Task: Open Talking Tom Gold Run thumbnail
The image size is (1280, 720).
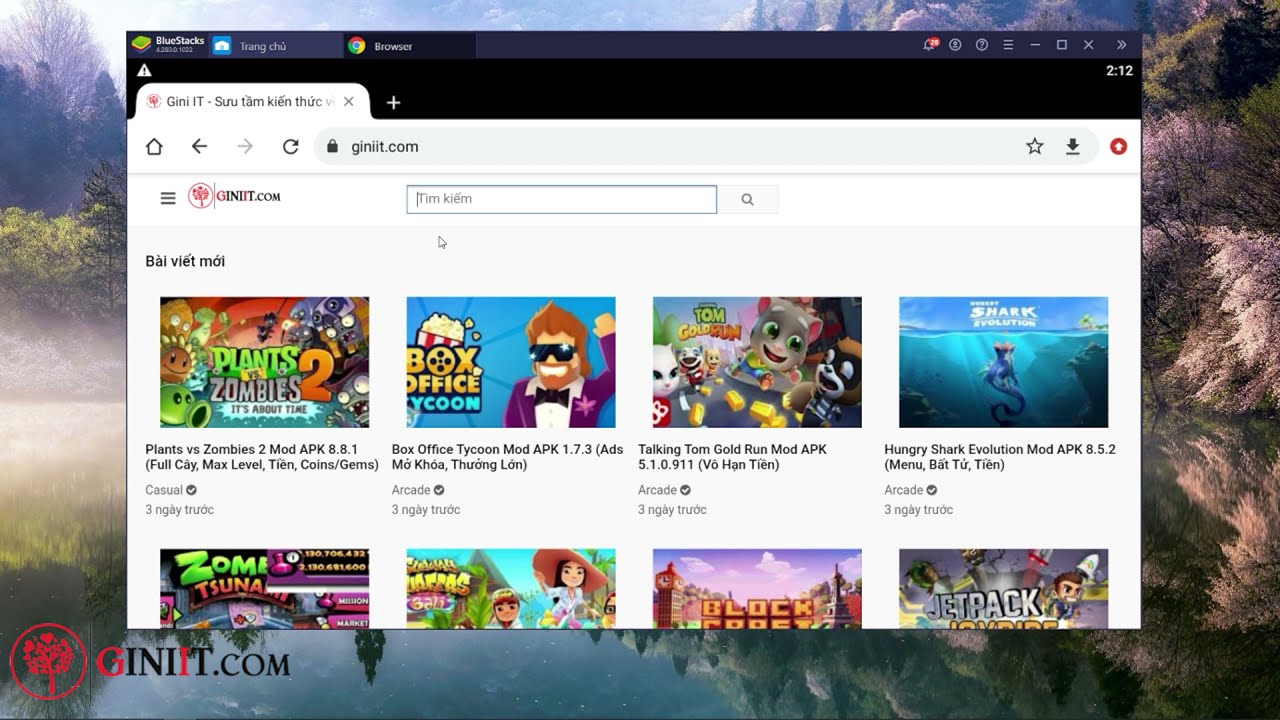Action: (757, 362)
